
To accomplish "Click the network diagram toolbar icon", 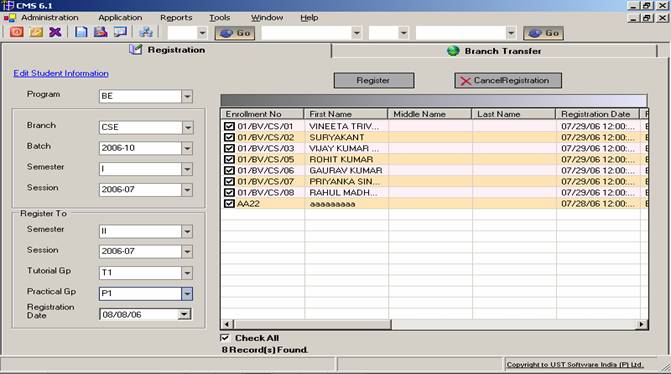I will coord(146,32).
